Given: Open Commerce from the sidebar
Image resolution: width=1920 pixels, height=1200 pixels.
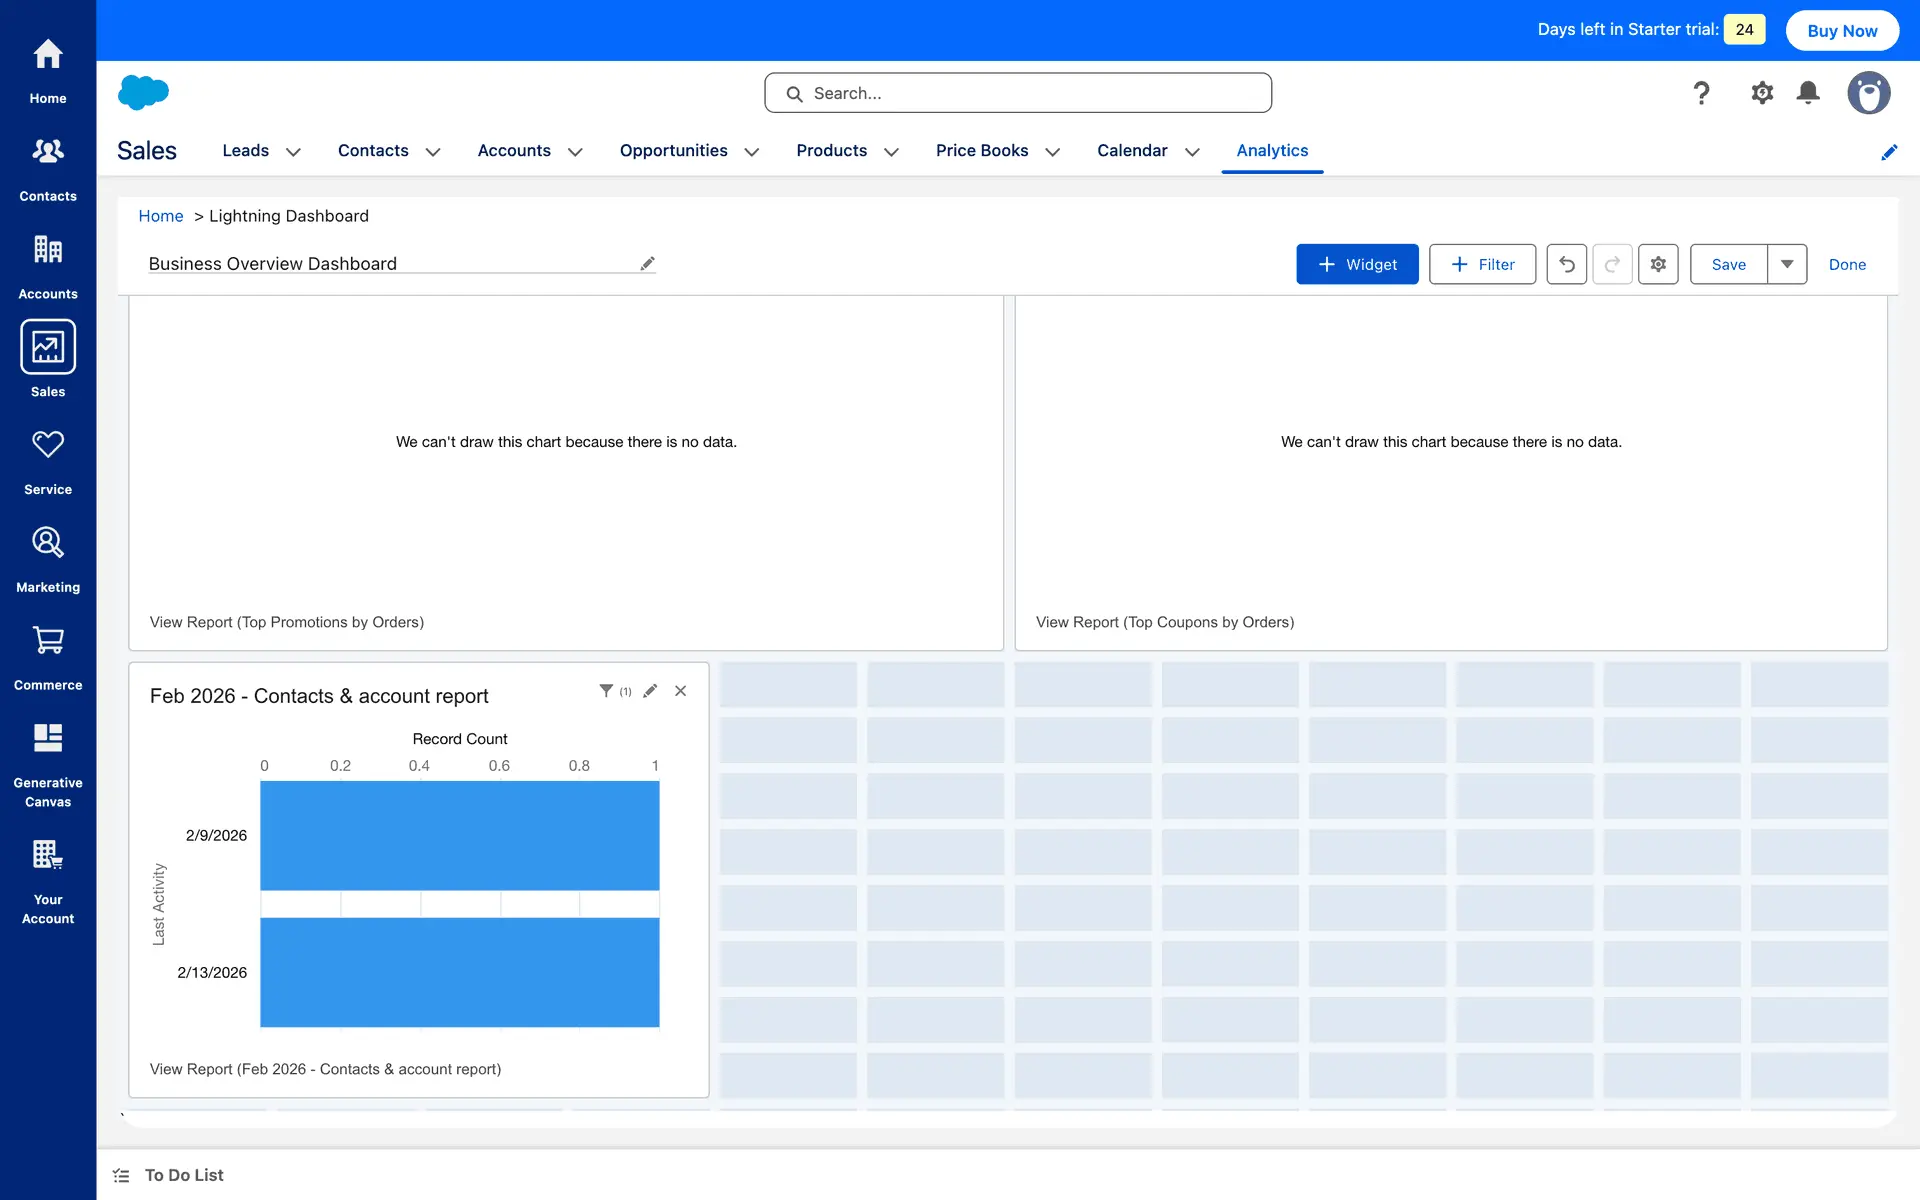Looking at the screenshot, I should (48, 656).
